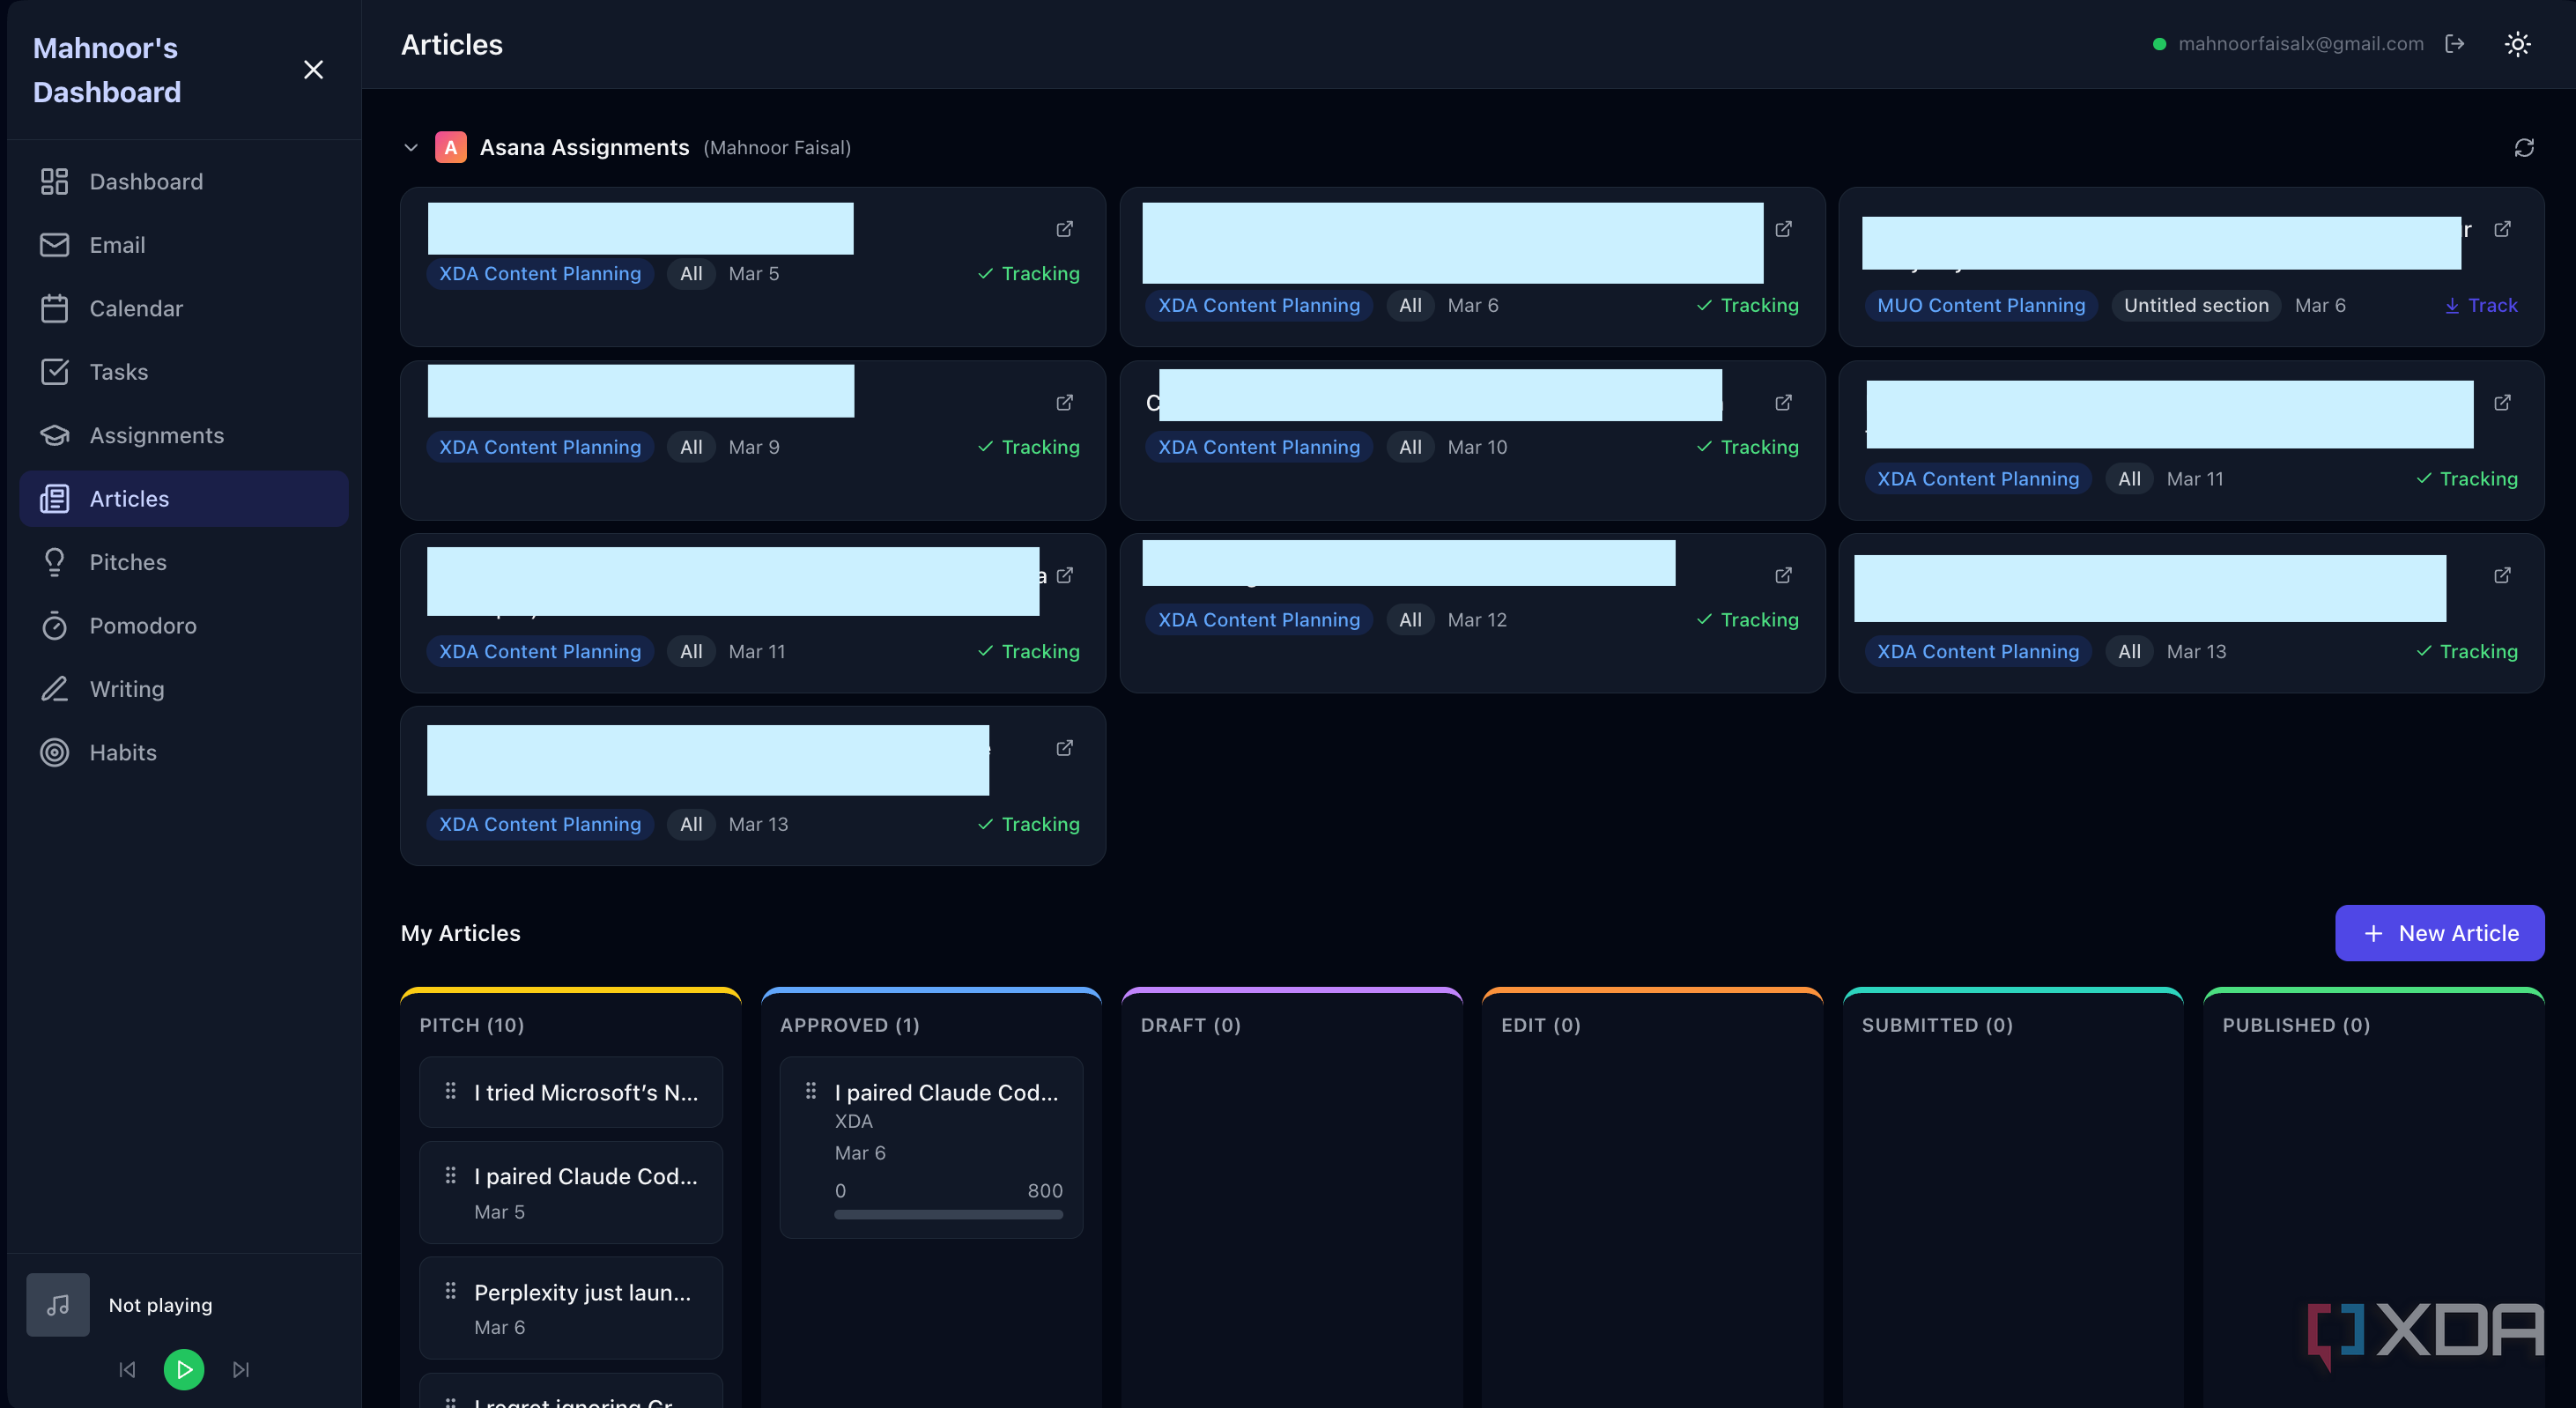Click MUO Content Planning tag
Image resolution: width=2576 pixels, height=1408 pixels.
click(x=1980, y=306)
